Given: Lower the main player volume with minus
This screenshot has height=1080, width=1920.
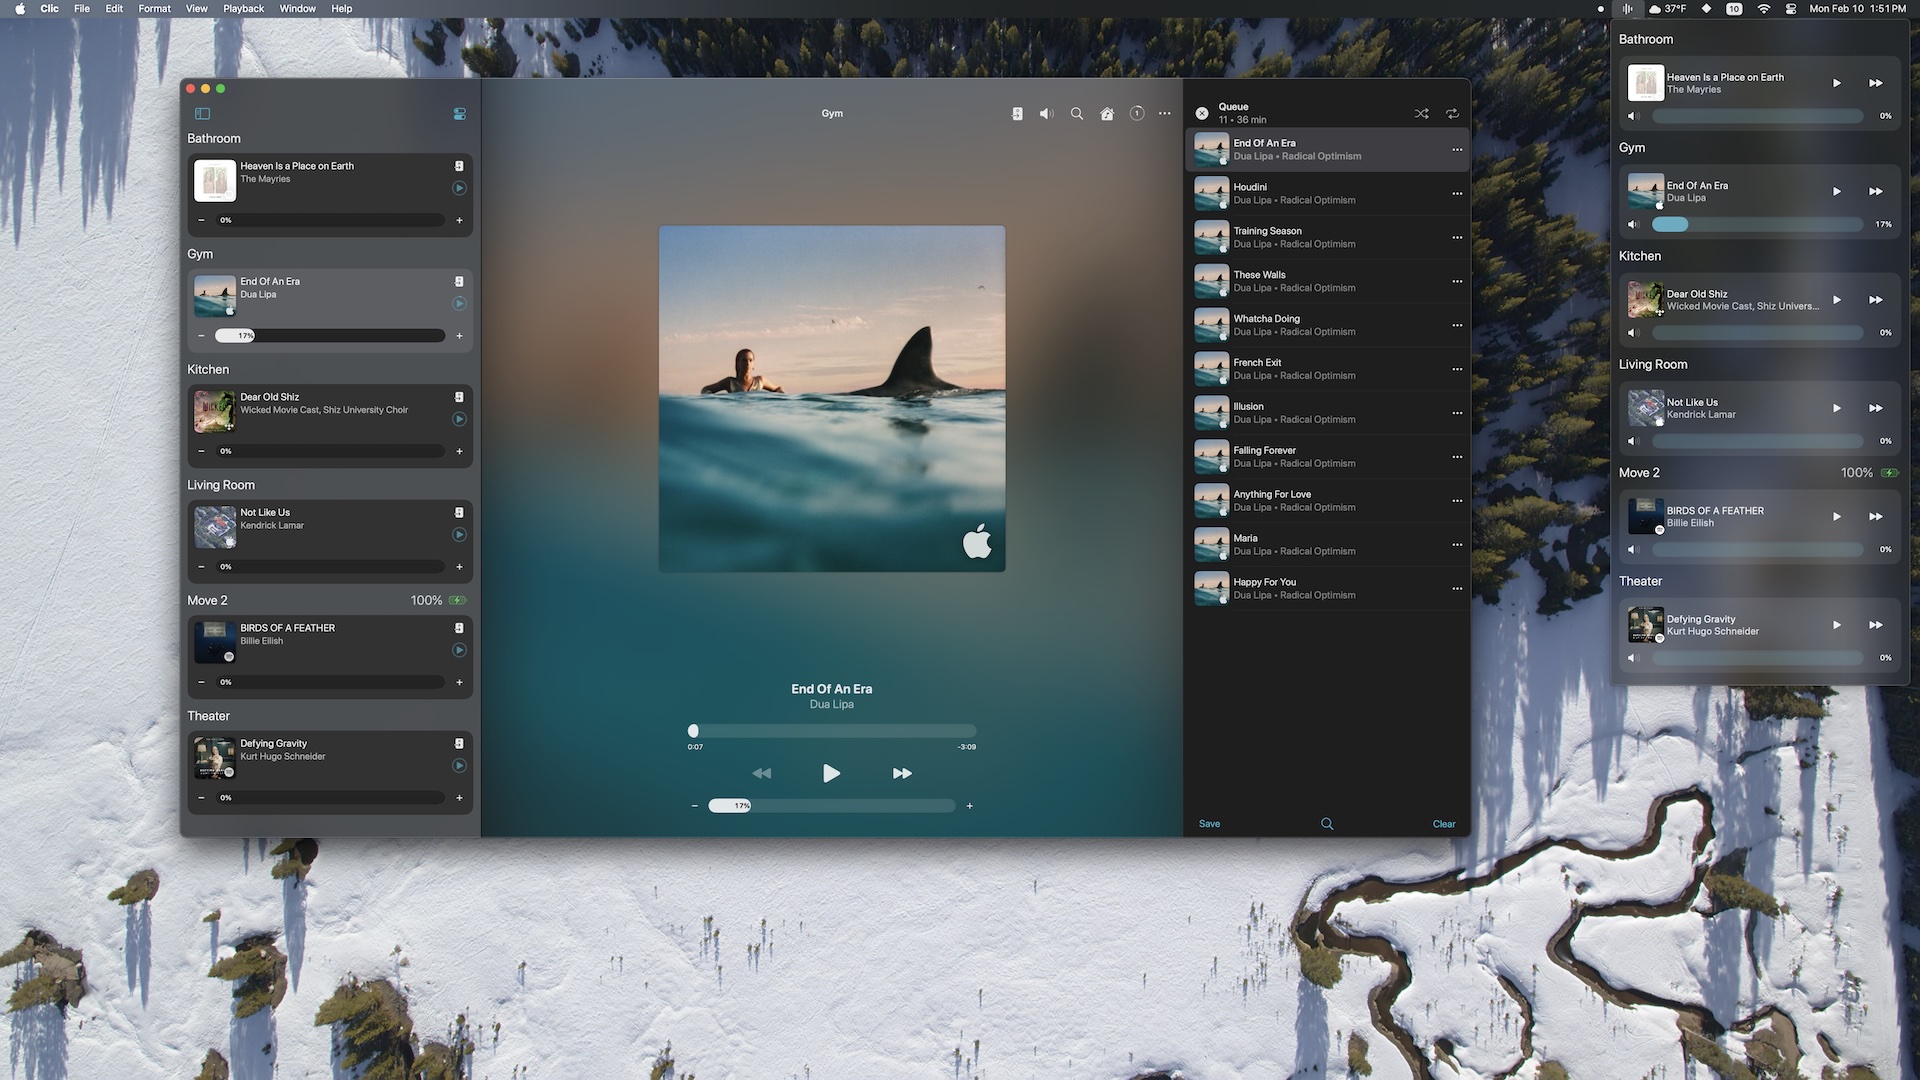Looking at the screenshot, I should 694,806.
